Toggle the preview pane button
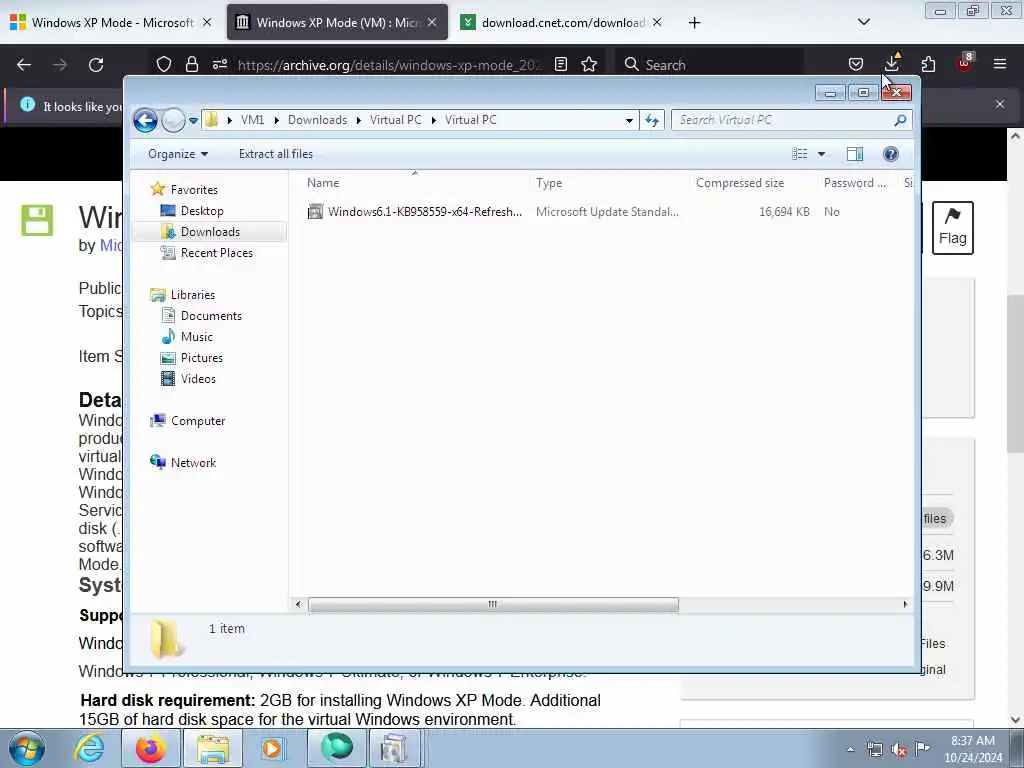The image size is (1024, 768). click(x=855, y=154)
